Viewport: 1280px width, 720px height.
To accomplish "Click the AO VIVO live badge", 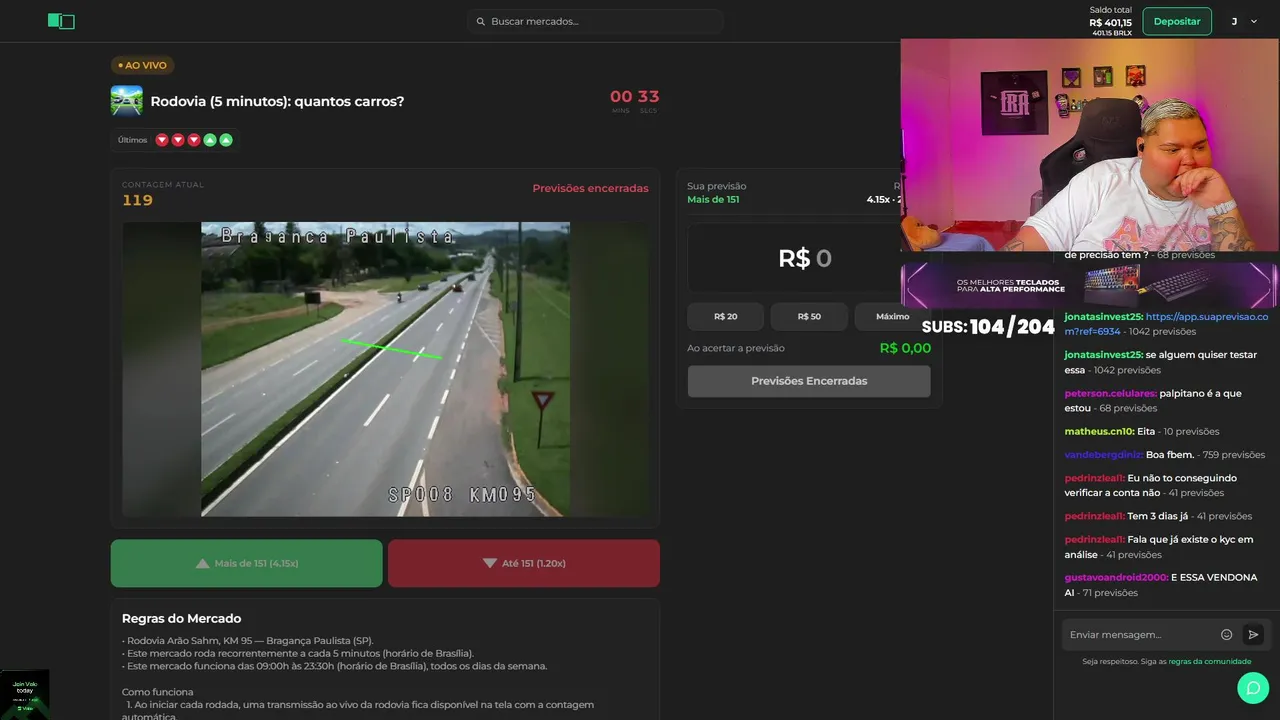I will pos(142,65).
